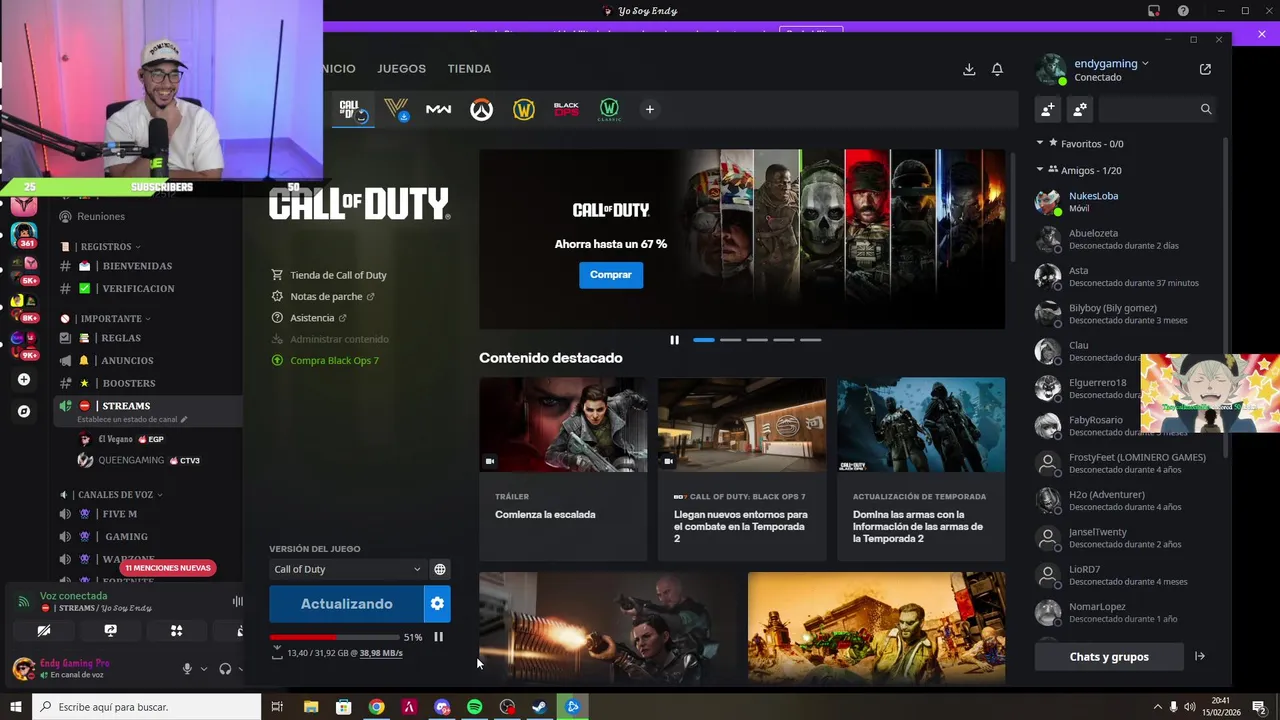Open the Call of Duty Vanguard game icon
The image size is (1280, 720).
click(396, 109)
